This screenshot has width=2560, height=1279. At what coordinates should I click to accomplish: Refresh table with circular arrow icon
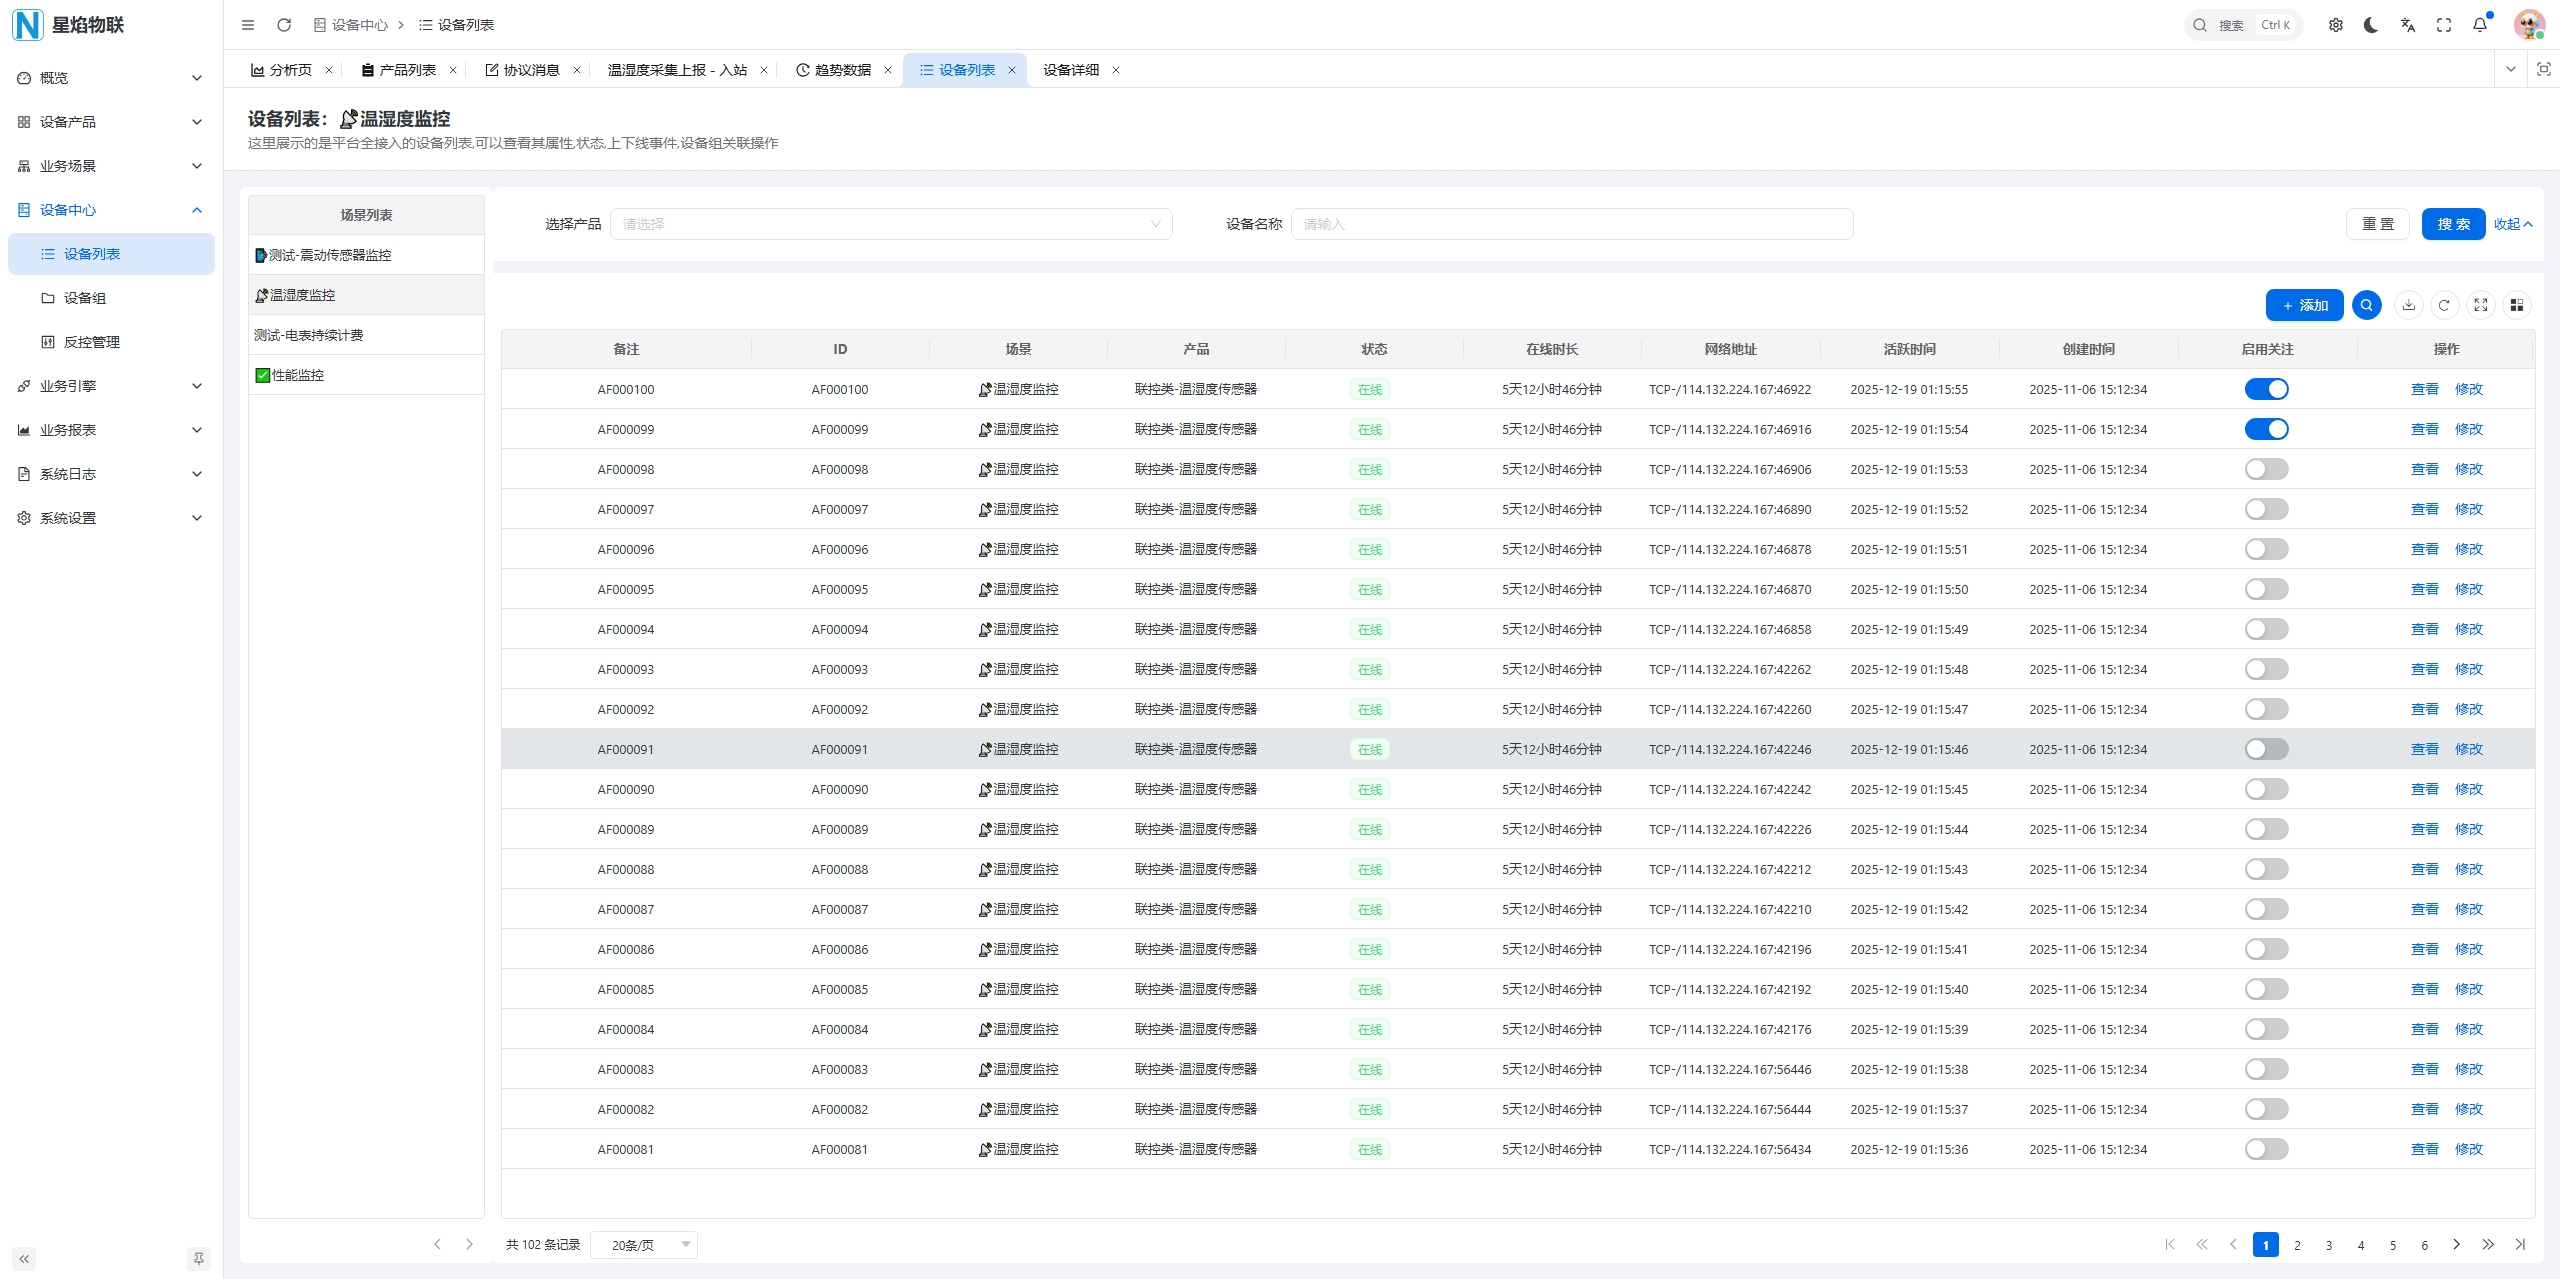click(2444, 305)
